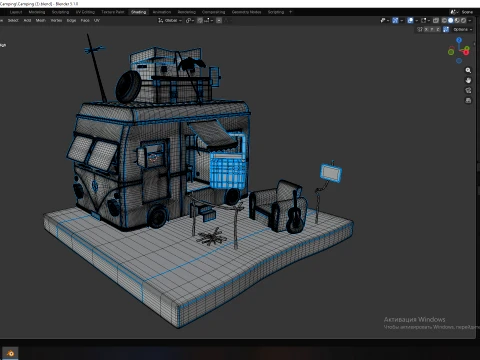Image resolution: width=480 pixels, height=360 pixels.
Task: Switch to wireframe viewport shading
Action: click(x=444, y=21)
